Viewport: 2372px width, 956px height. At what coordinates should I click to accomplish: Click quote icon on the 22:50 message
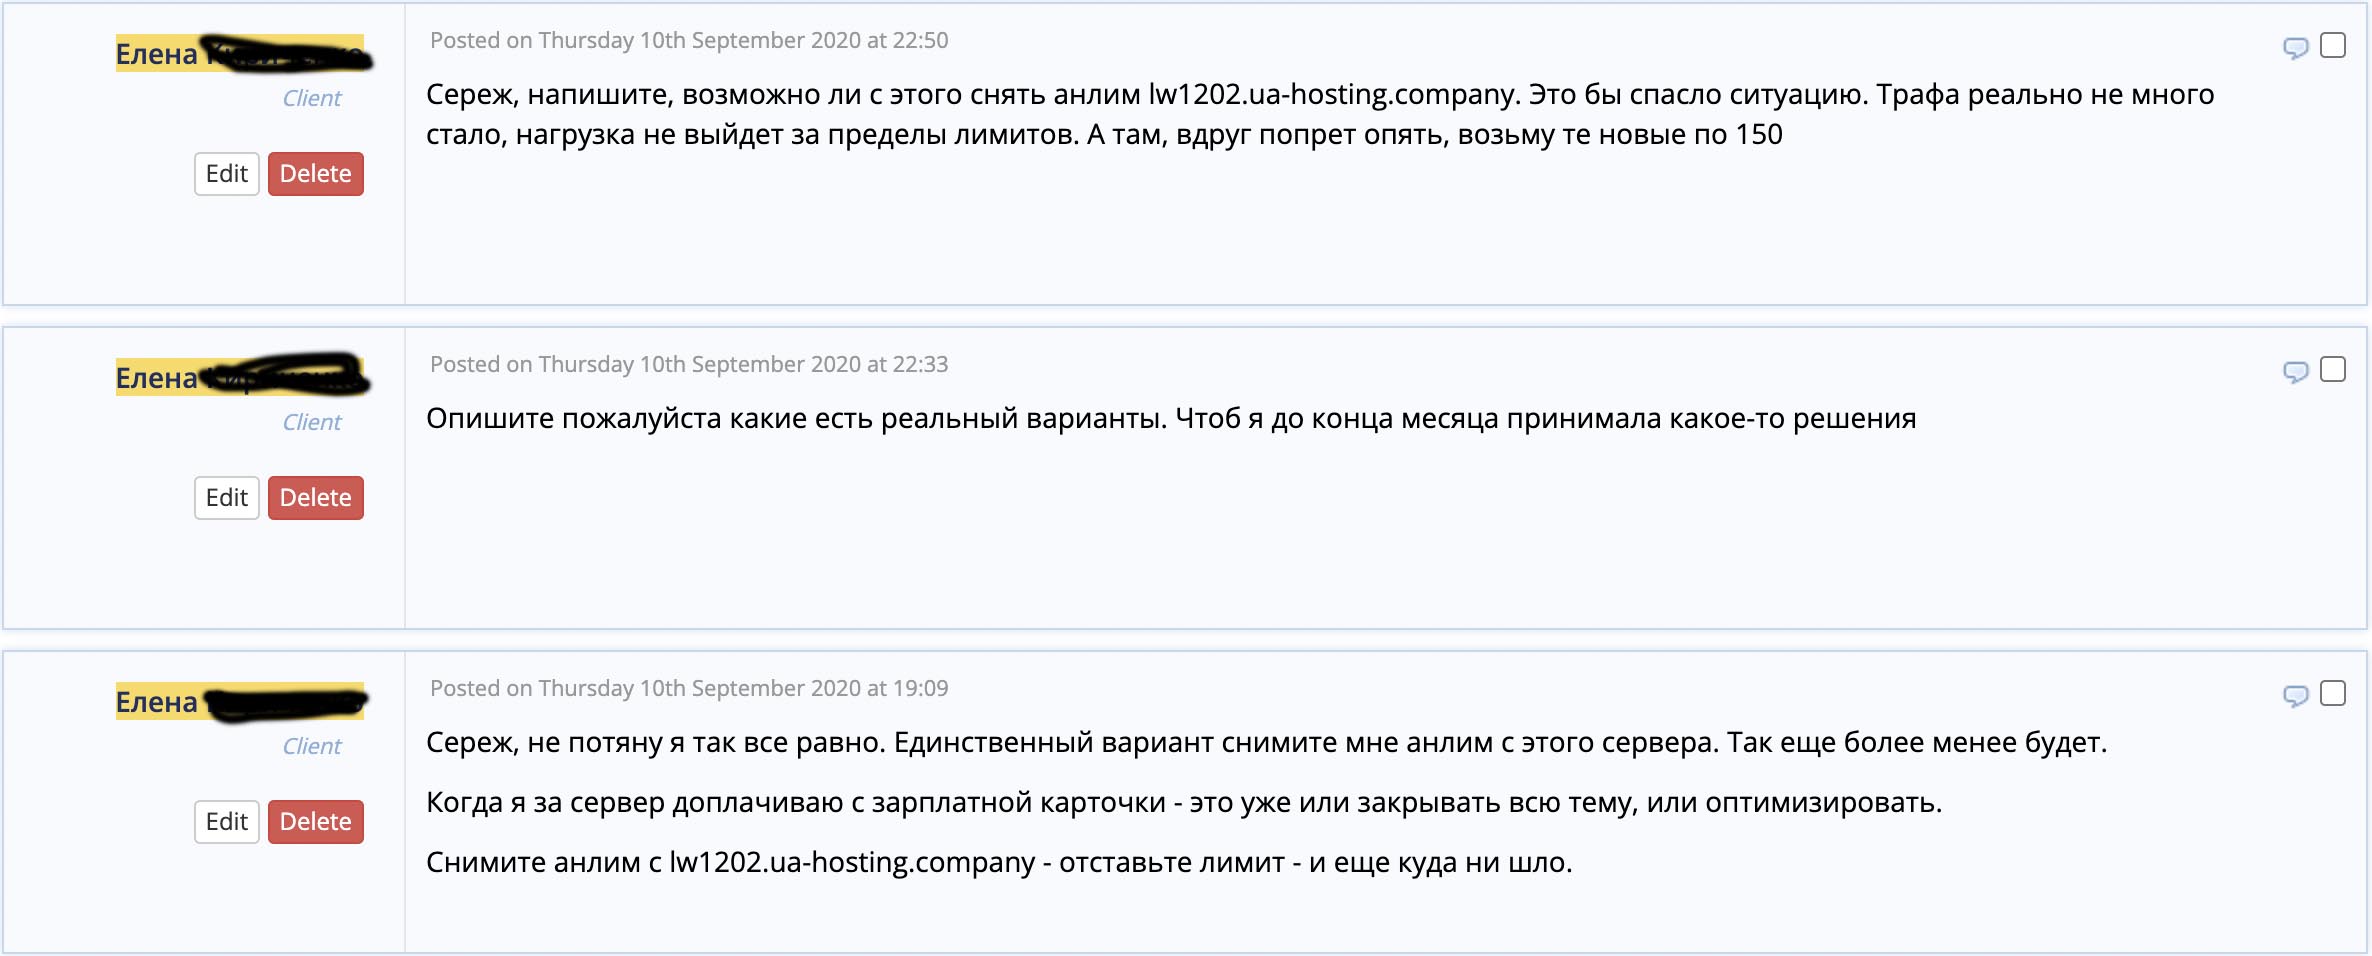[x=2295, y=47]
